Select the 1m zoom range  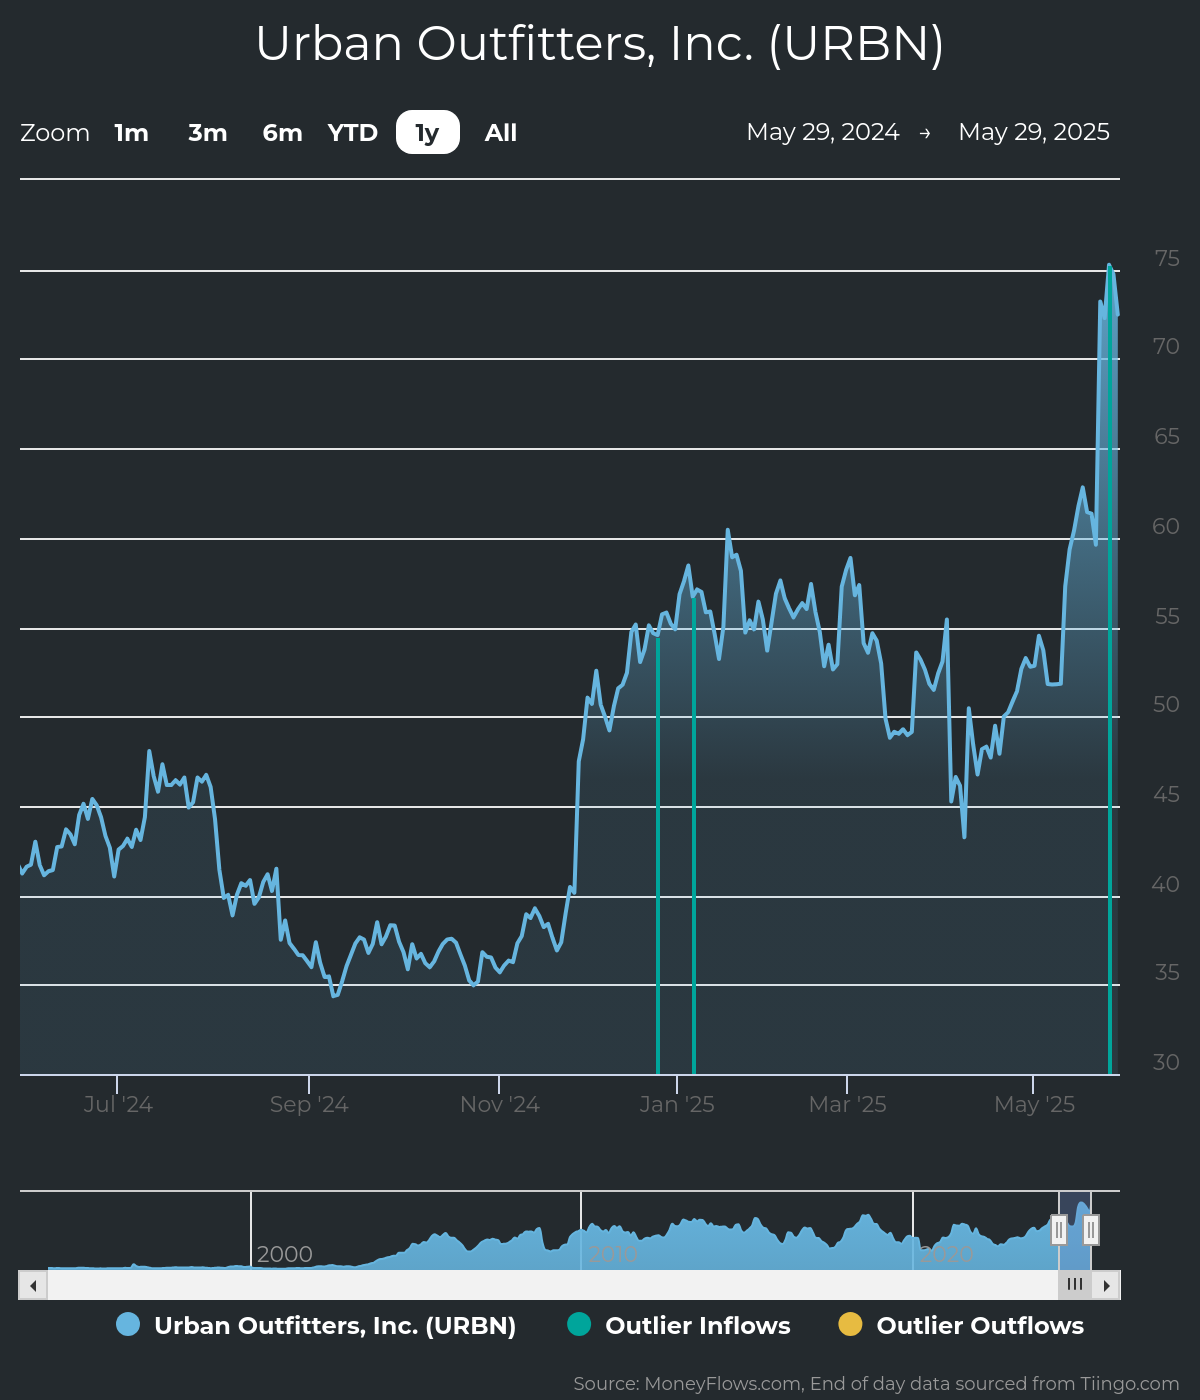pyautogui.click(x=131, y=133)
